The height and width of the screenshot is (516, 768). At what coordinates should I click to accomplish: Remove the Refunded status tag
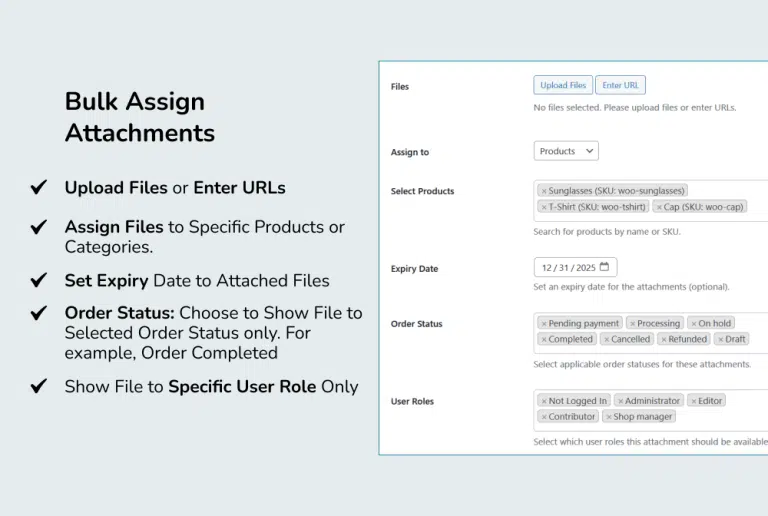click(664, 340)
